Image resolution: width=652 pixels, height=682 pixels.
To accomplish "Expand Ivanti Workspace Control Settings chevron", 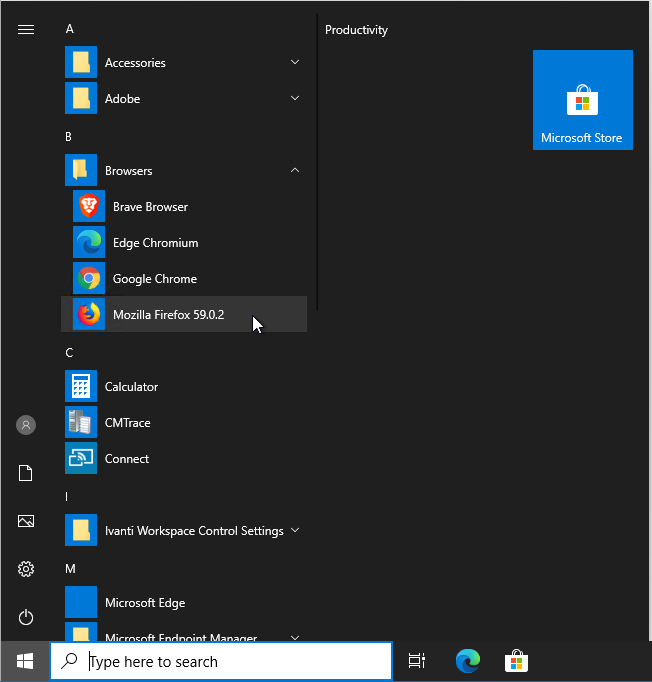I will point(295,530).
